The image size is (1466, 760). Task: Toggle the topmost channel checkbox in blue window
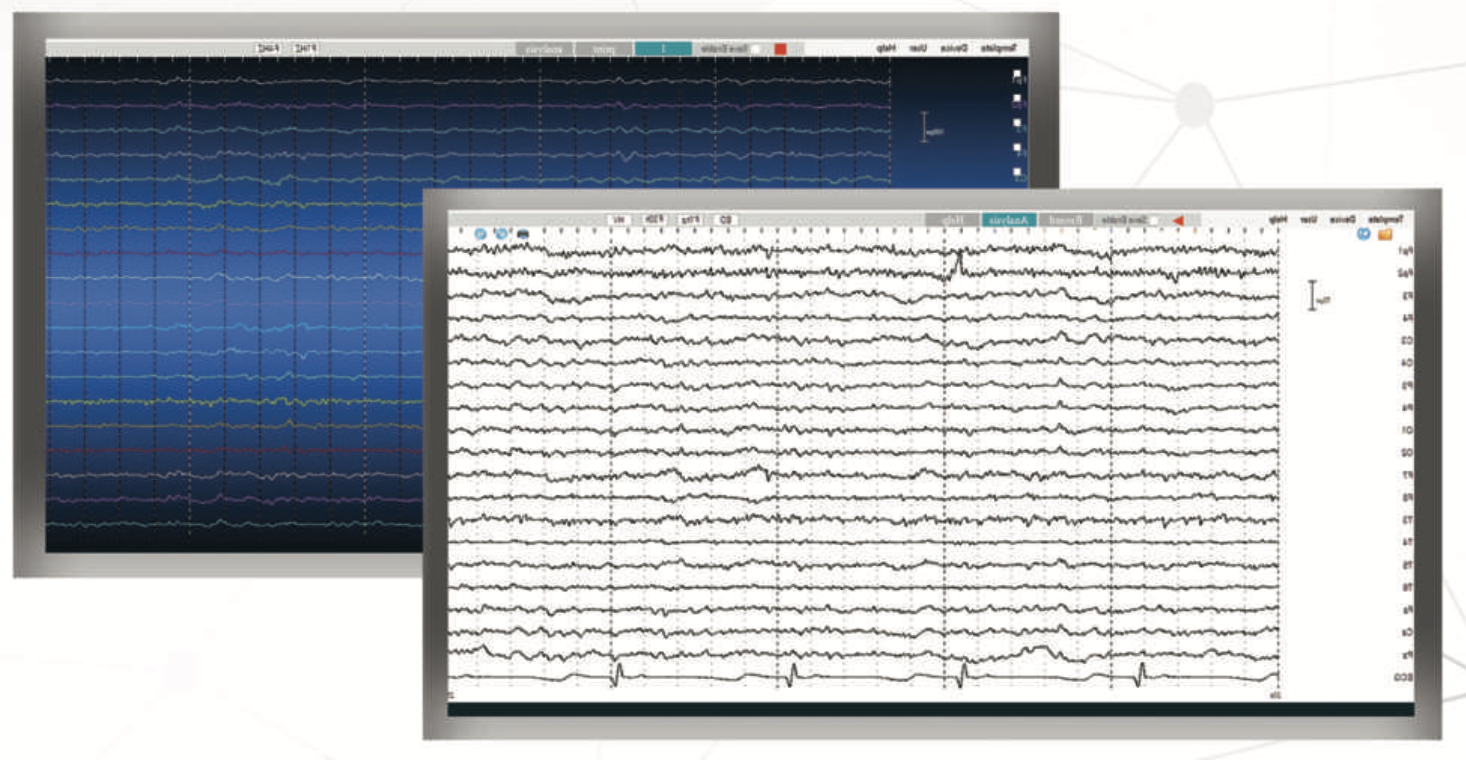(x=1017, y=74)
